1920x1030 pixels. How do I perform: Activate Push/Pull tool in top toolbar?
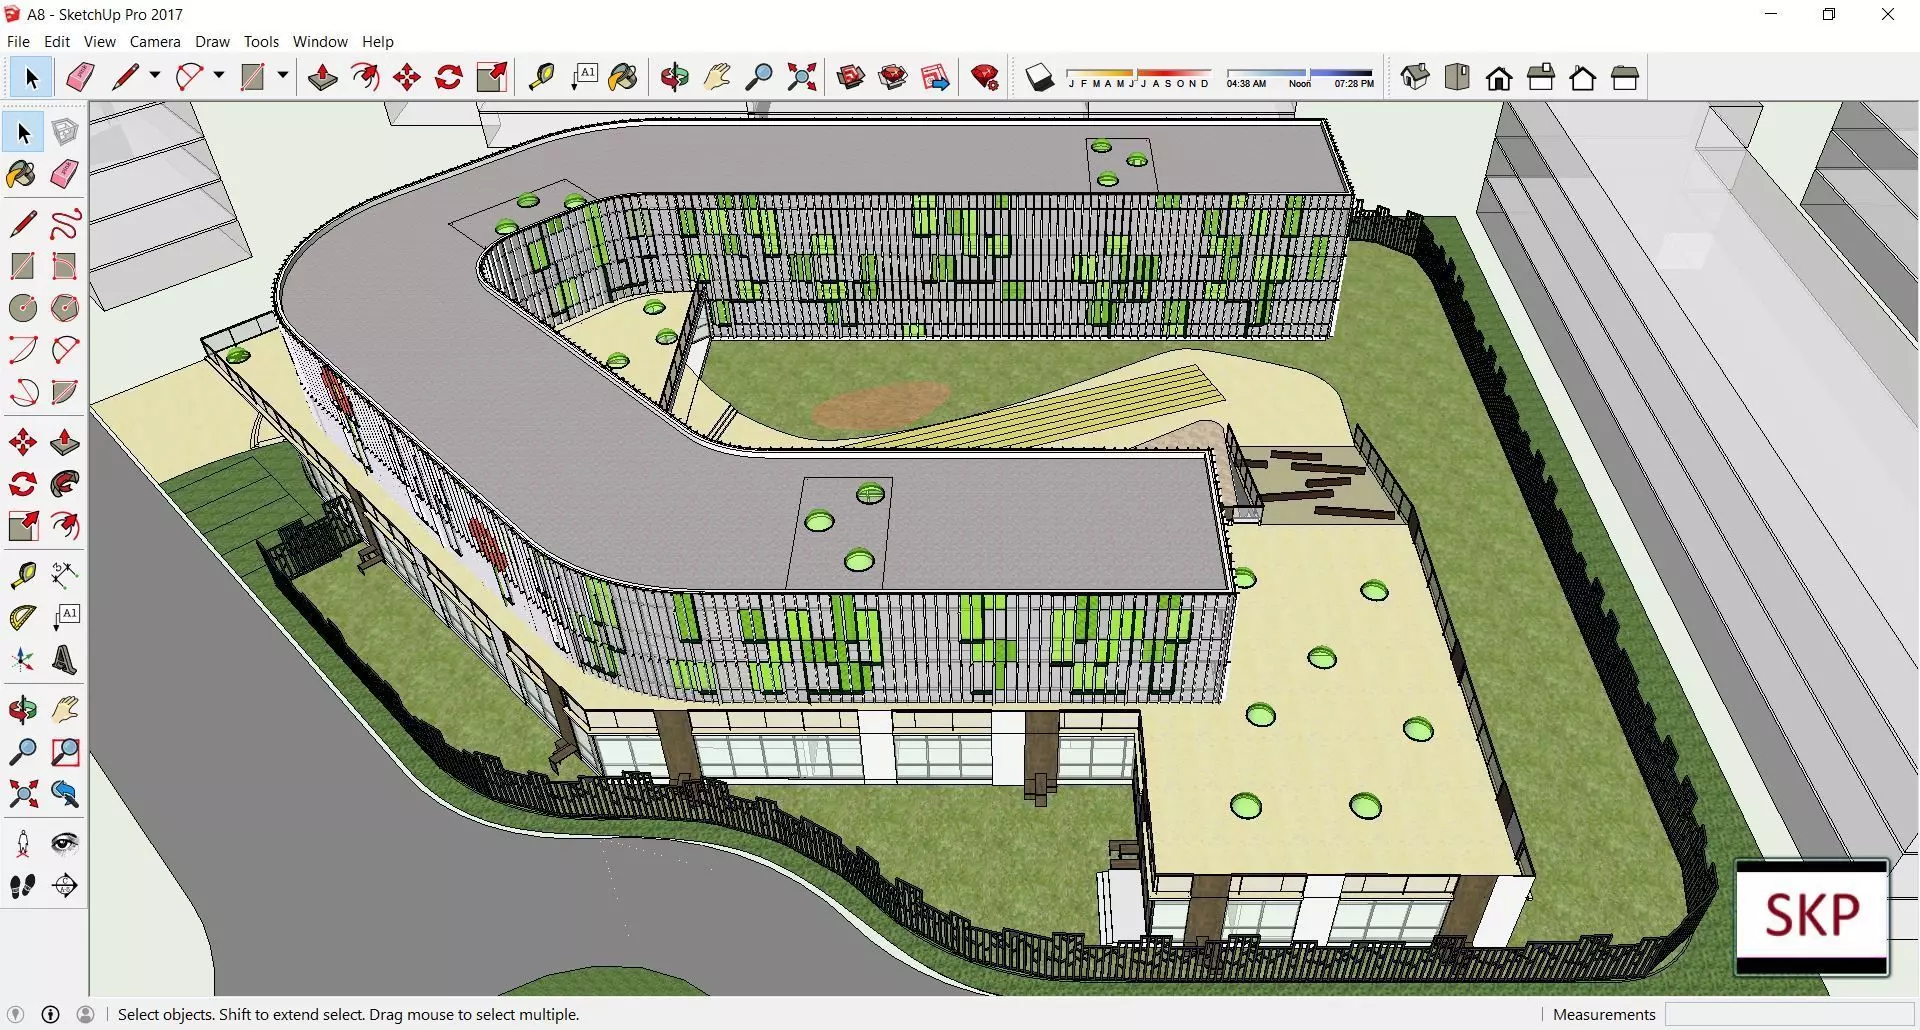coord(322,77)
